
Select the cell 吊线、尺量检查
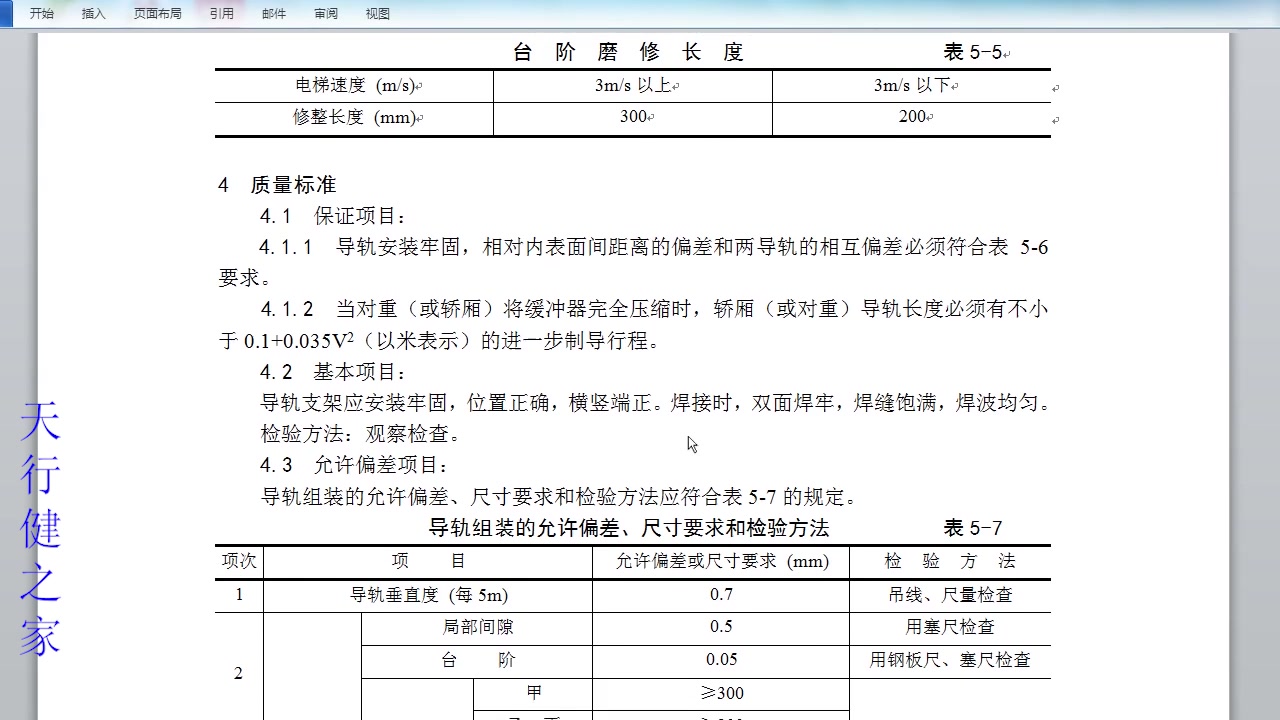(950, 595)
